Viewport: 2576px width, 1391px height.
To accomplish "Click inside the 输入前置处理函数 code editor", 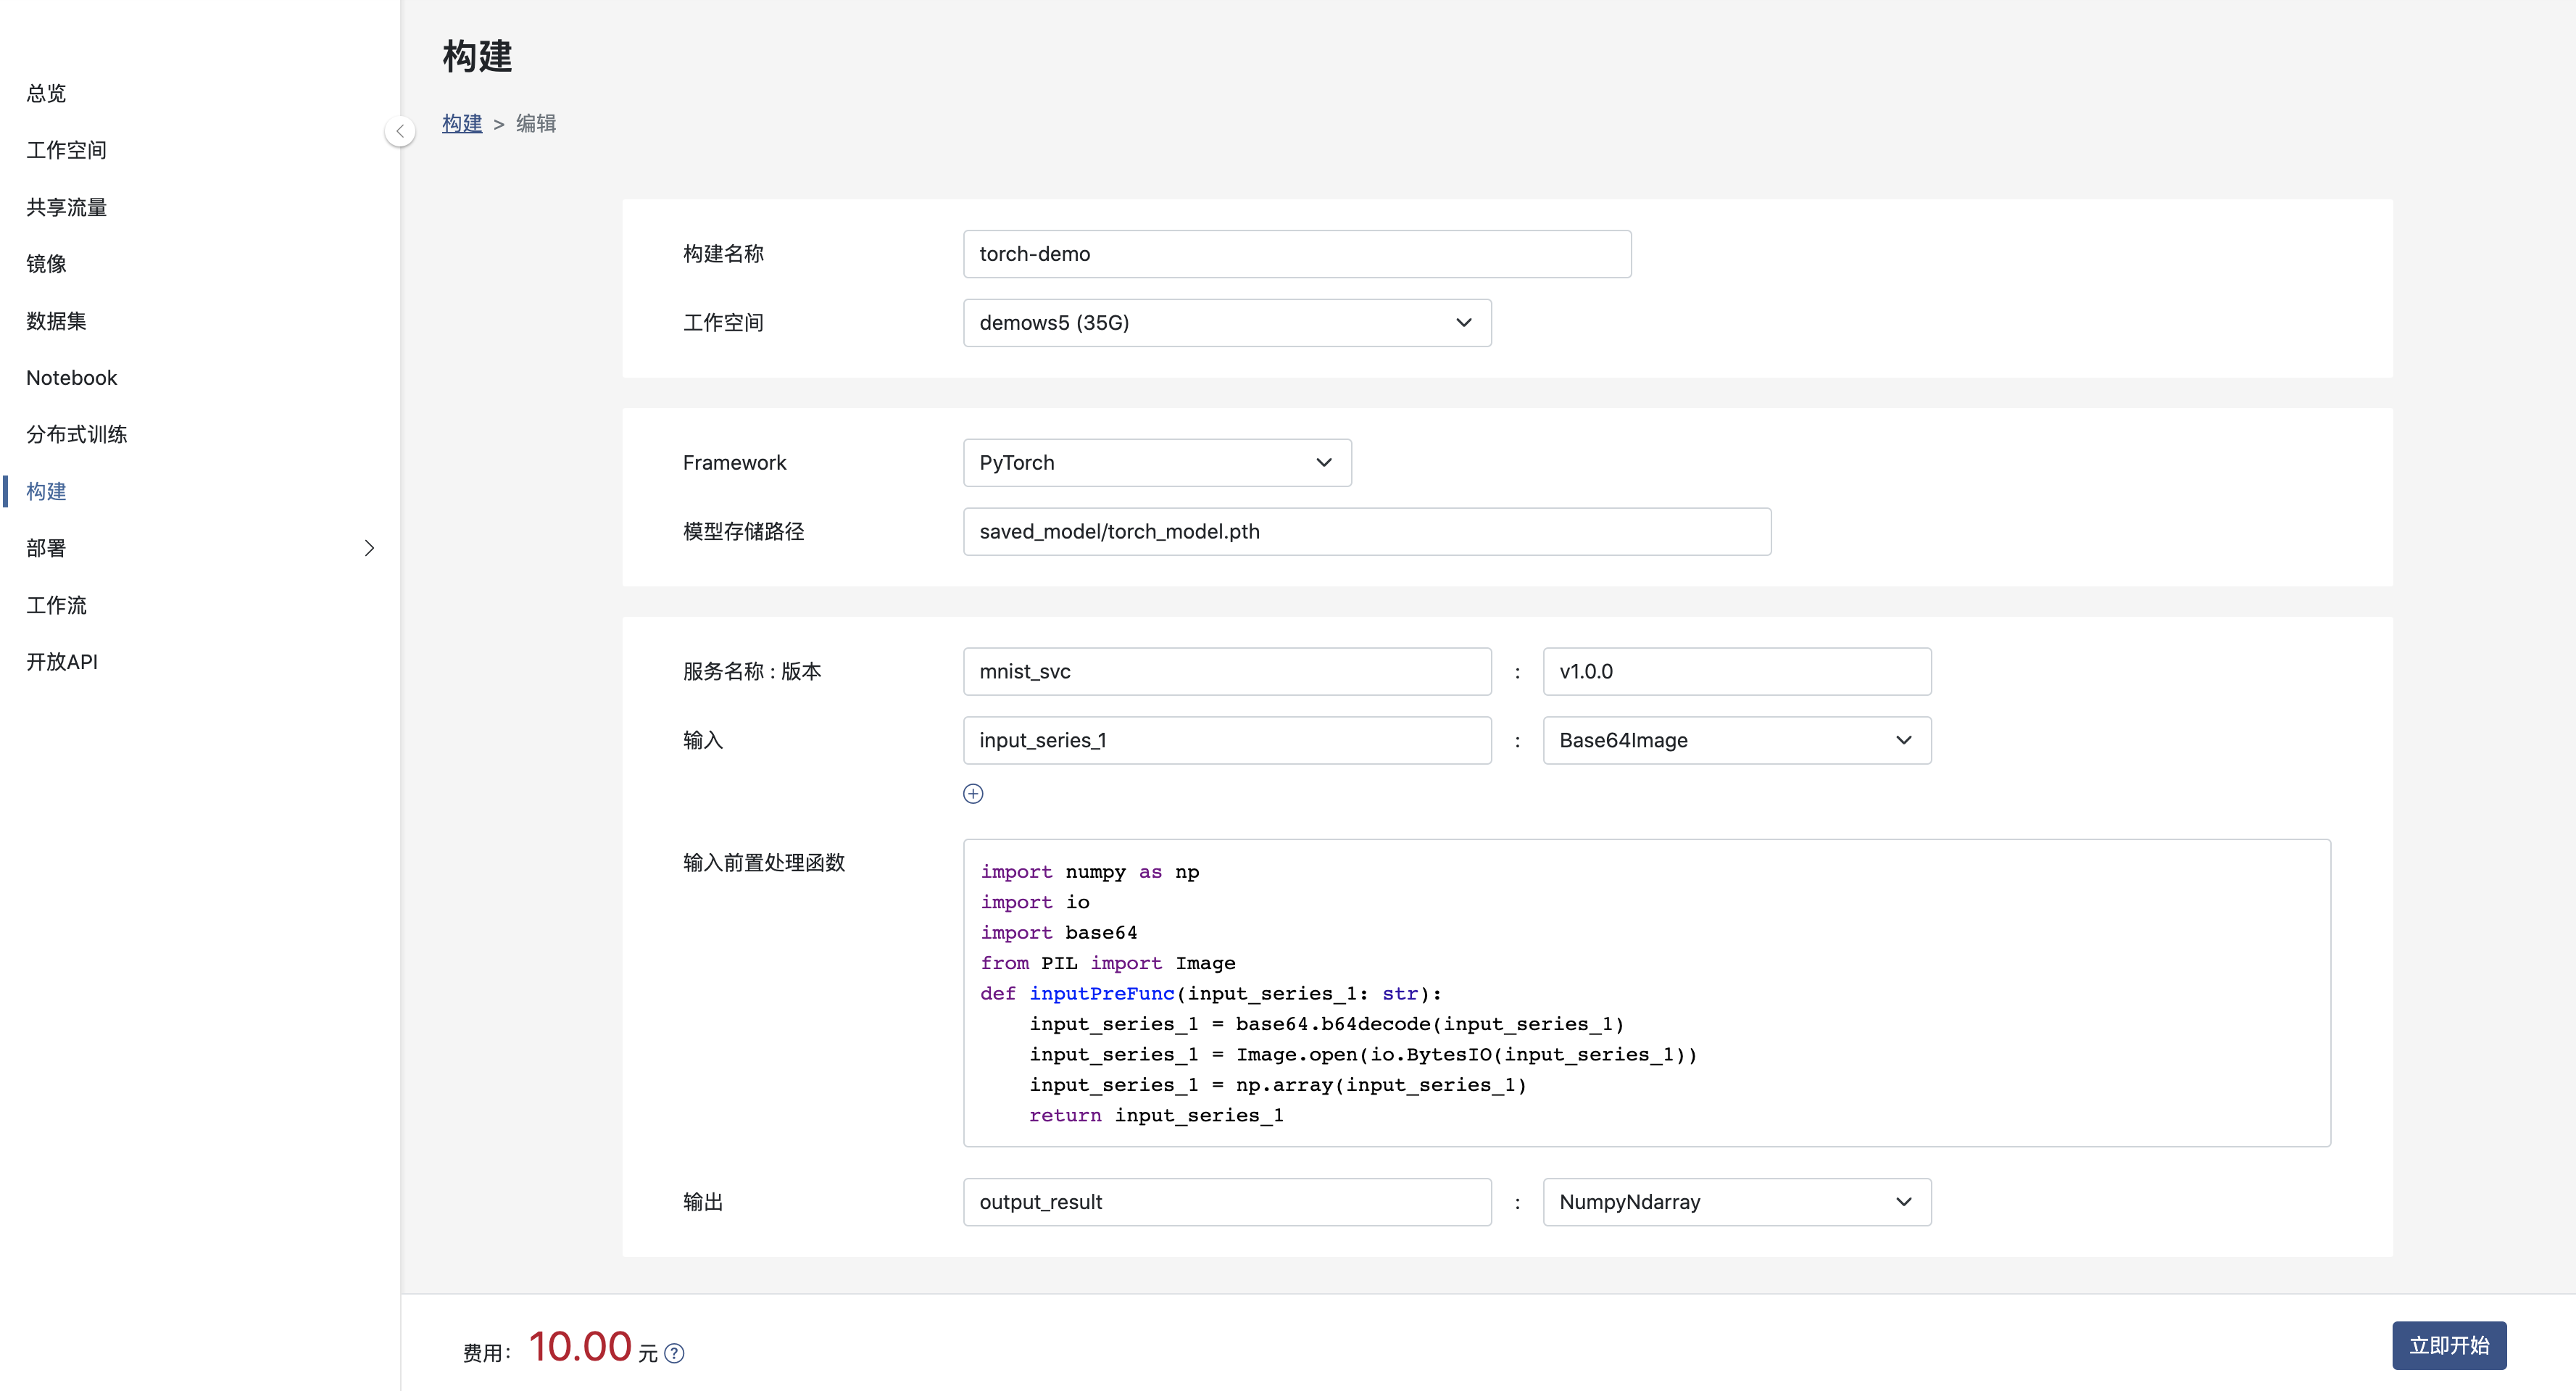I will [1646, 992].
